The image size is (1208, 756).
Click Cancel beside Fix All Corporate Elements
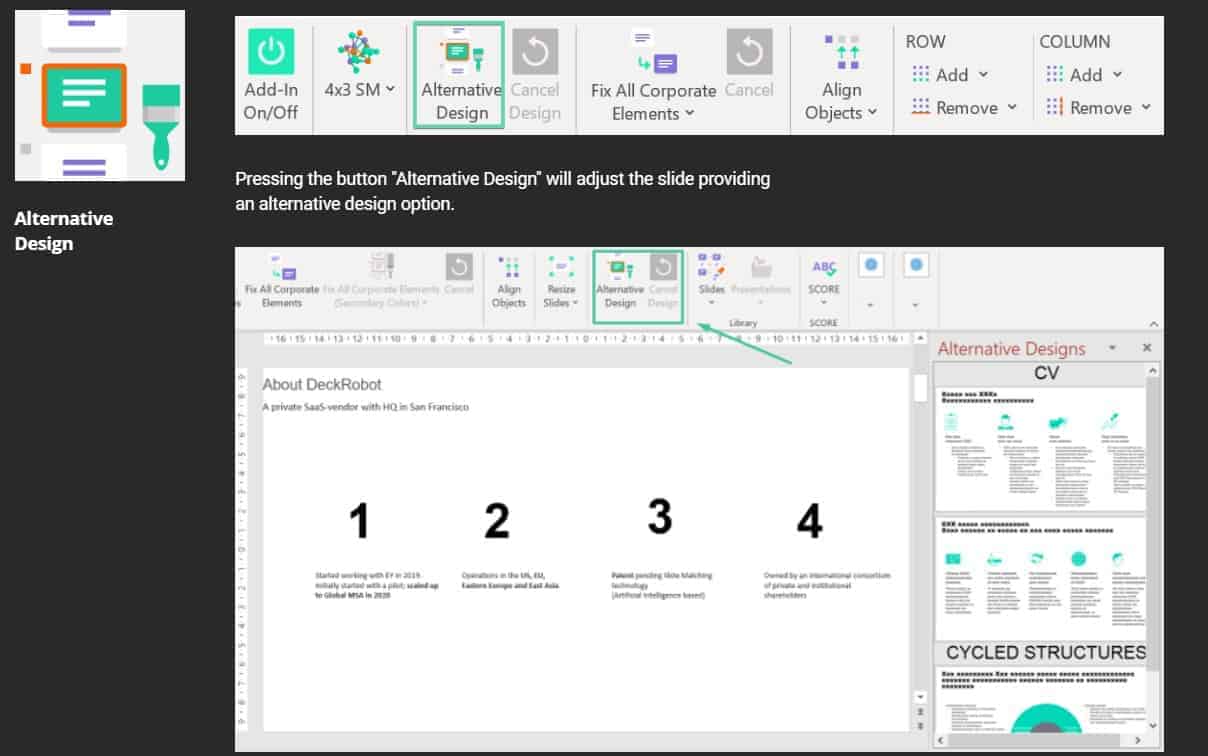(749, 65)
